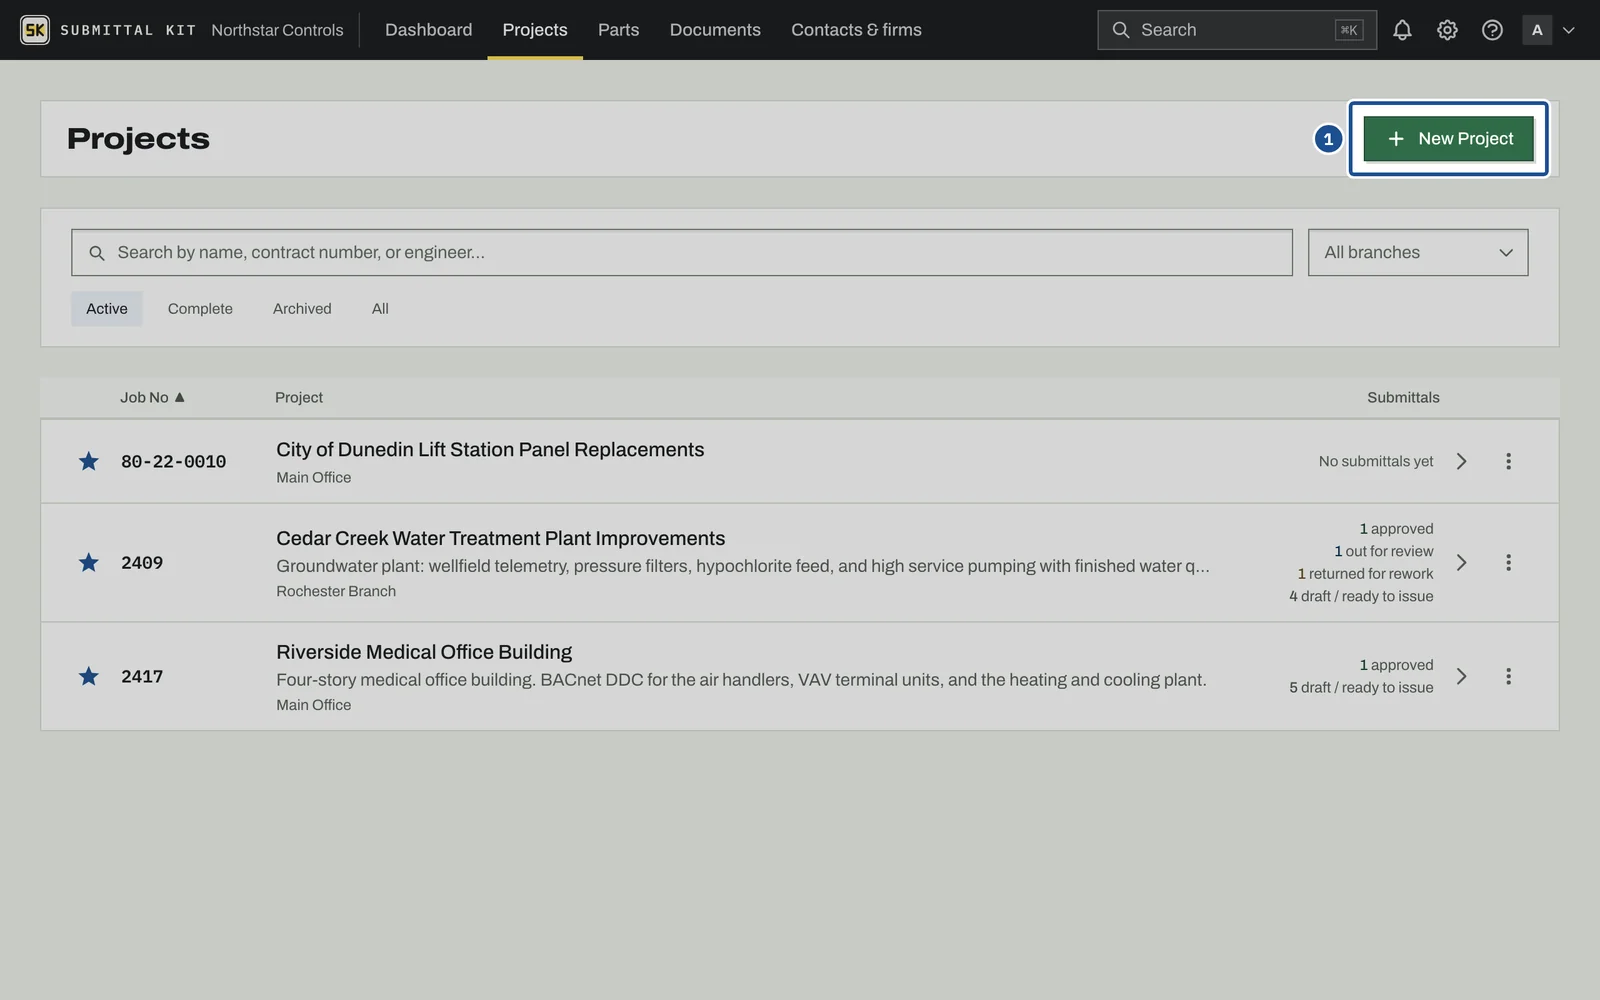1600x1000 pixels.
Task: Toggle favorite star for job 2417
Action: [89, 677]
